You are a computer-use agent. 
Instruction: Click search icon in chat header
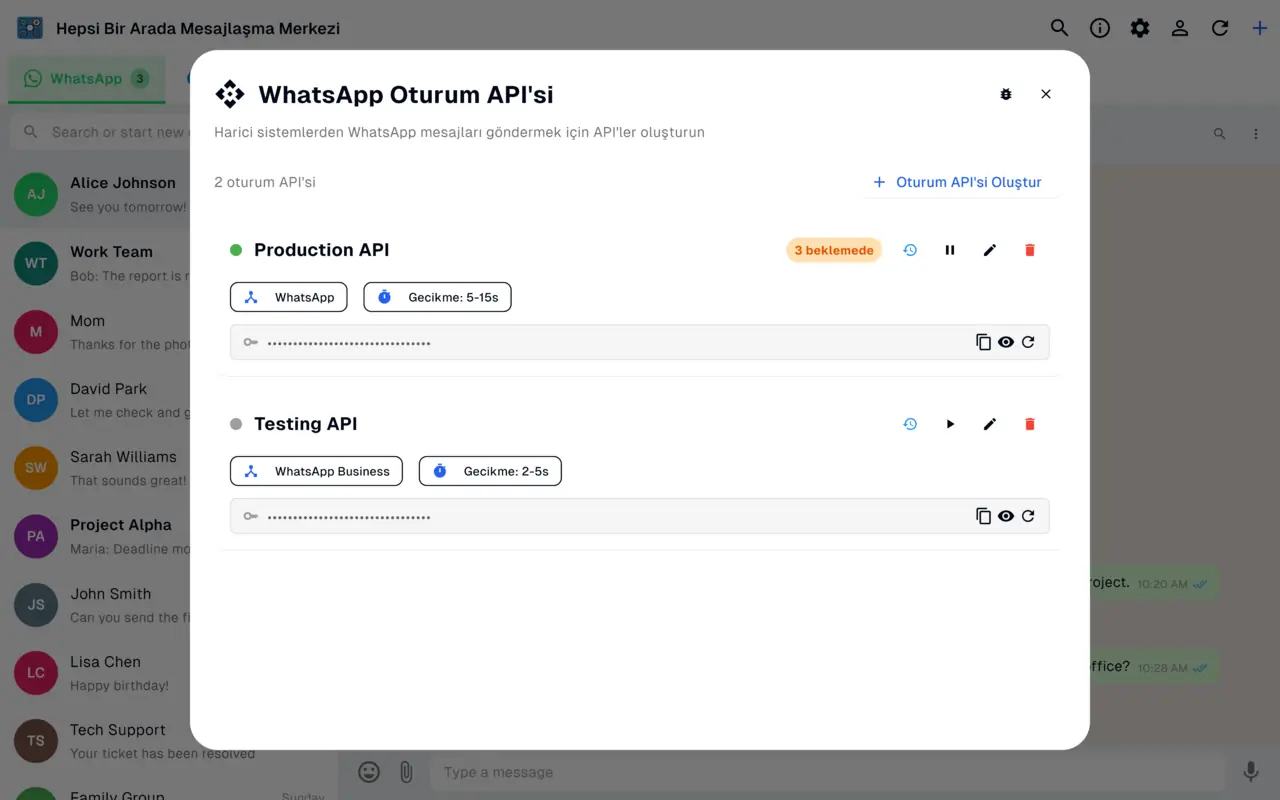coord(1219,133)
